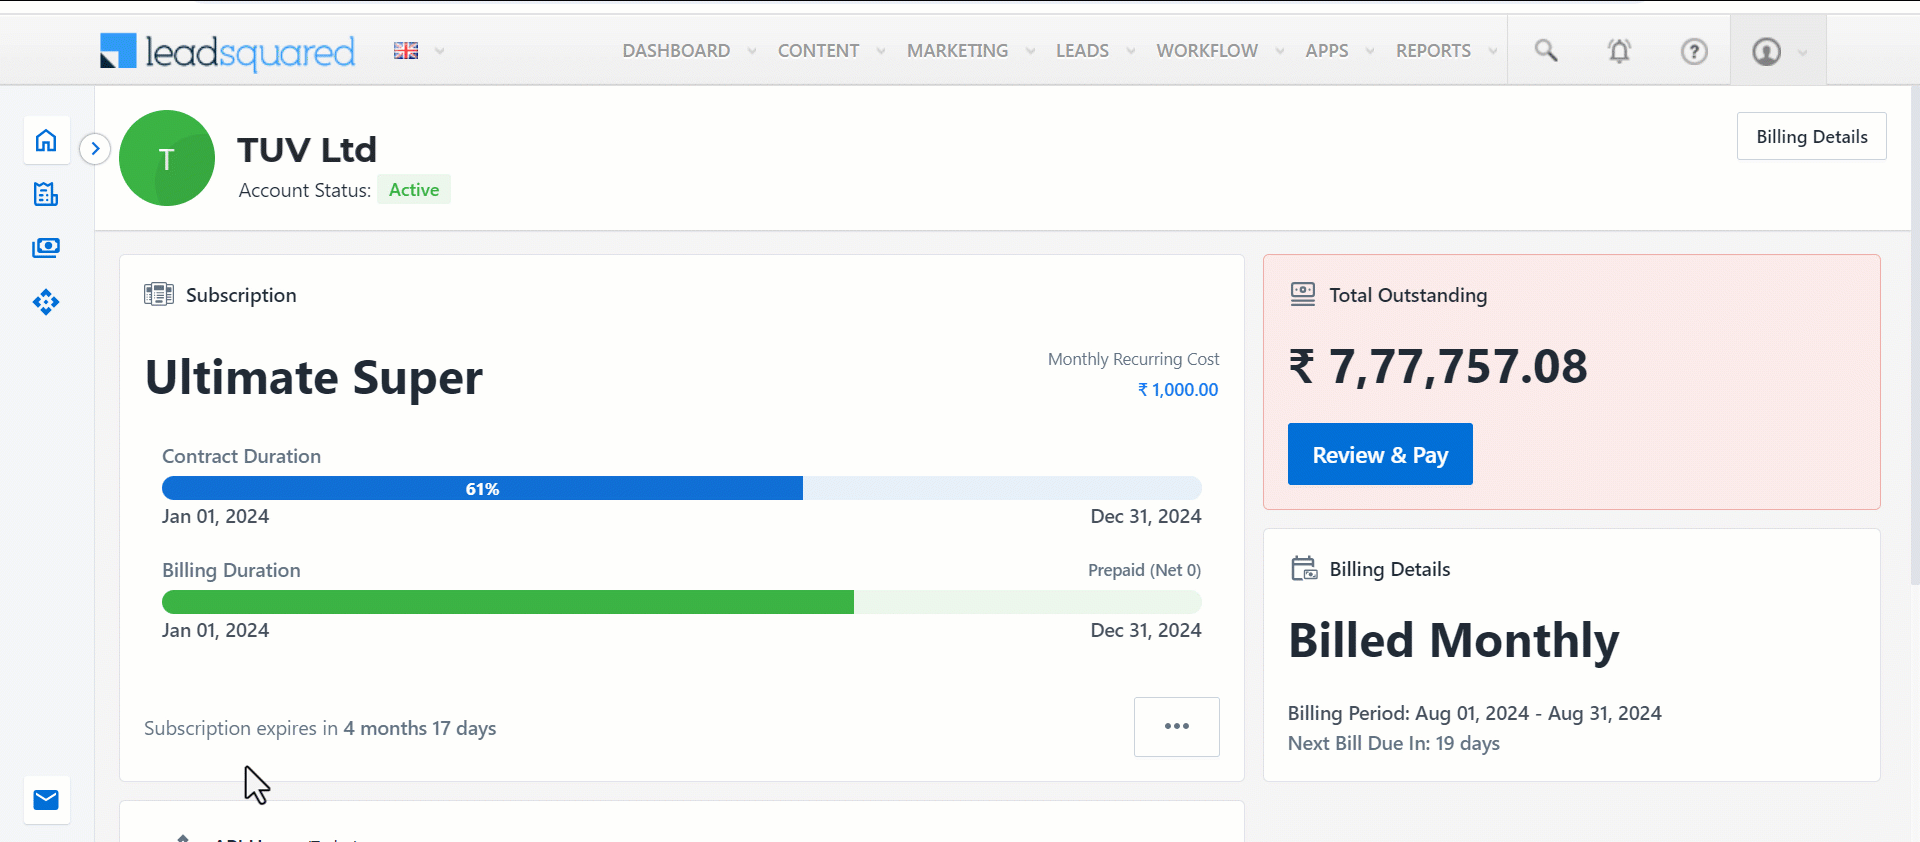Click the Contract Duration 61% progress bar
This screenshot has width=1920, height=842.
pos(482,488)
